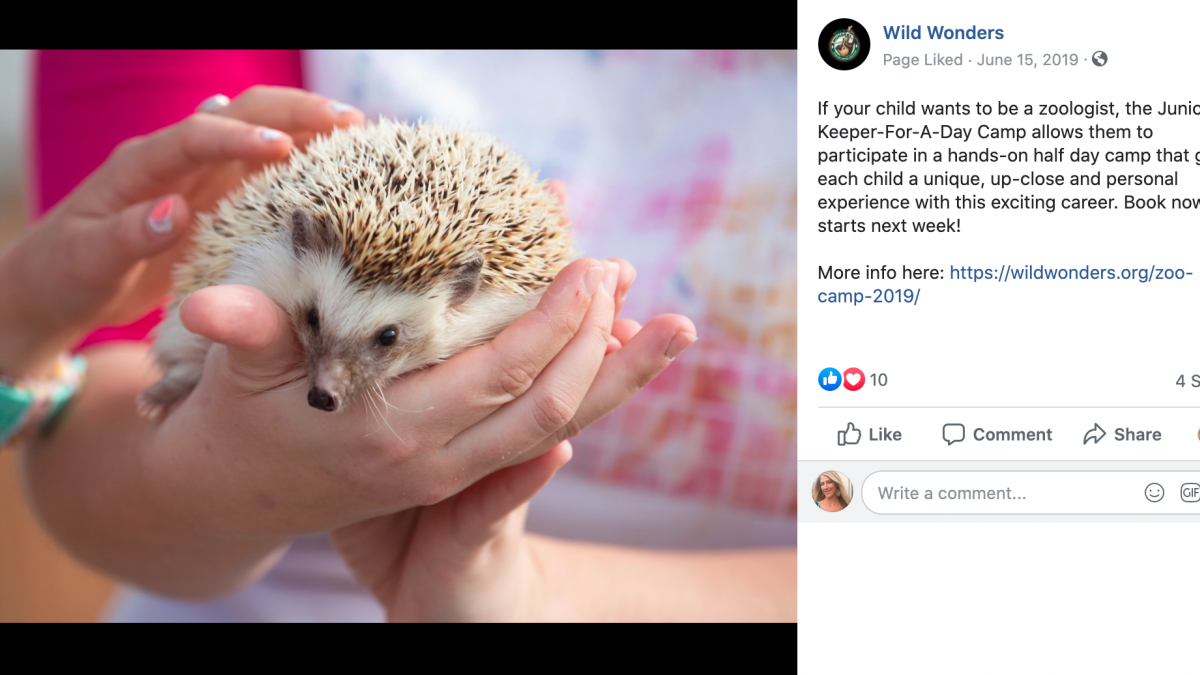This screenshot has width=1200, height=675.
Task: Open the Wild Wonders page logo avatar
Action: pos(844,45)
